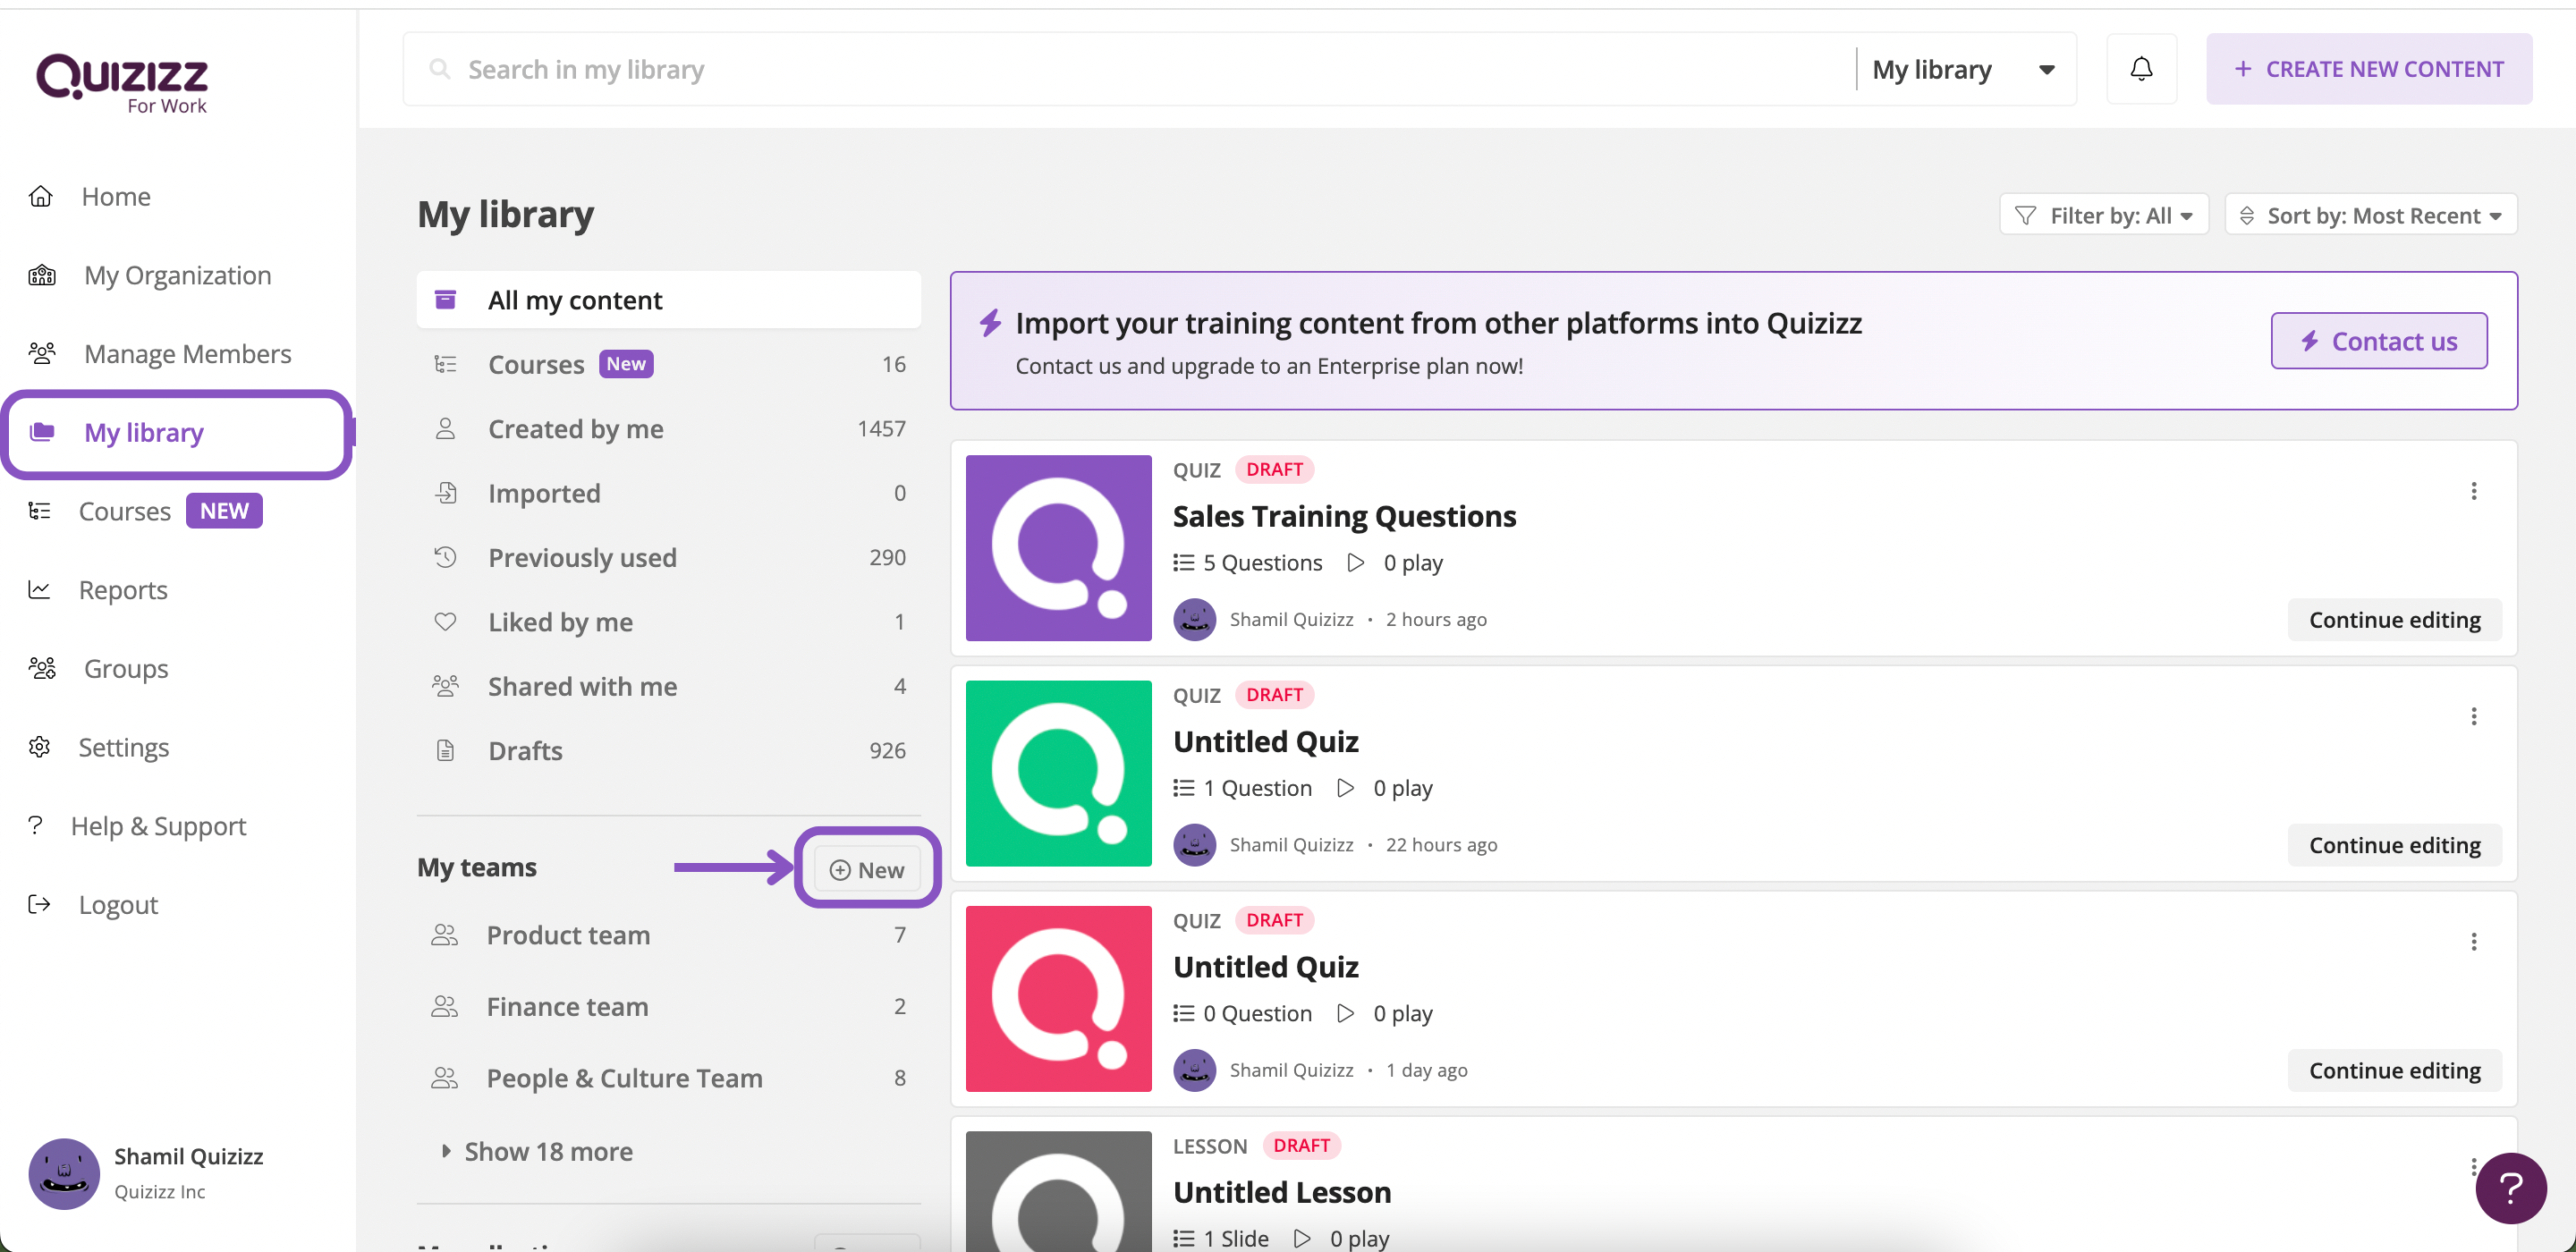Open Settings from the sidebar
The width and height of the screenshot is (2576, 1252).
[x=123, y=747]
